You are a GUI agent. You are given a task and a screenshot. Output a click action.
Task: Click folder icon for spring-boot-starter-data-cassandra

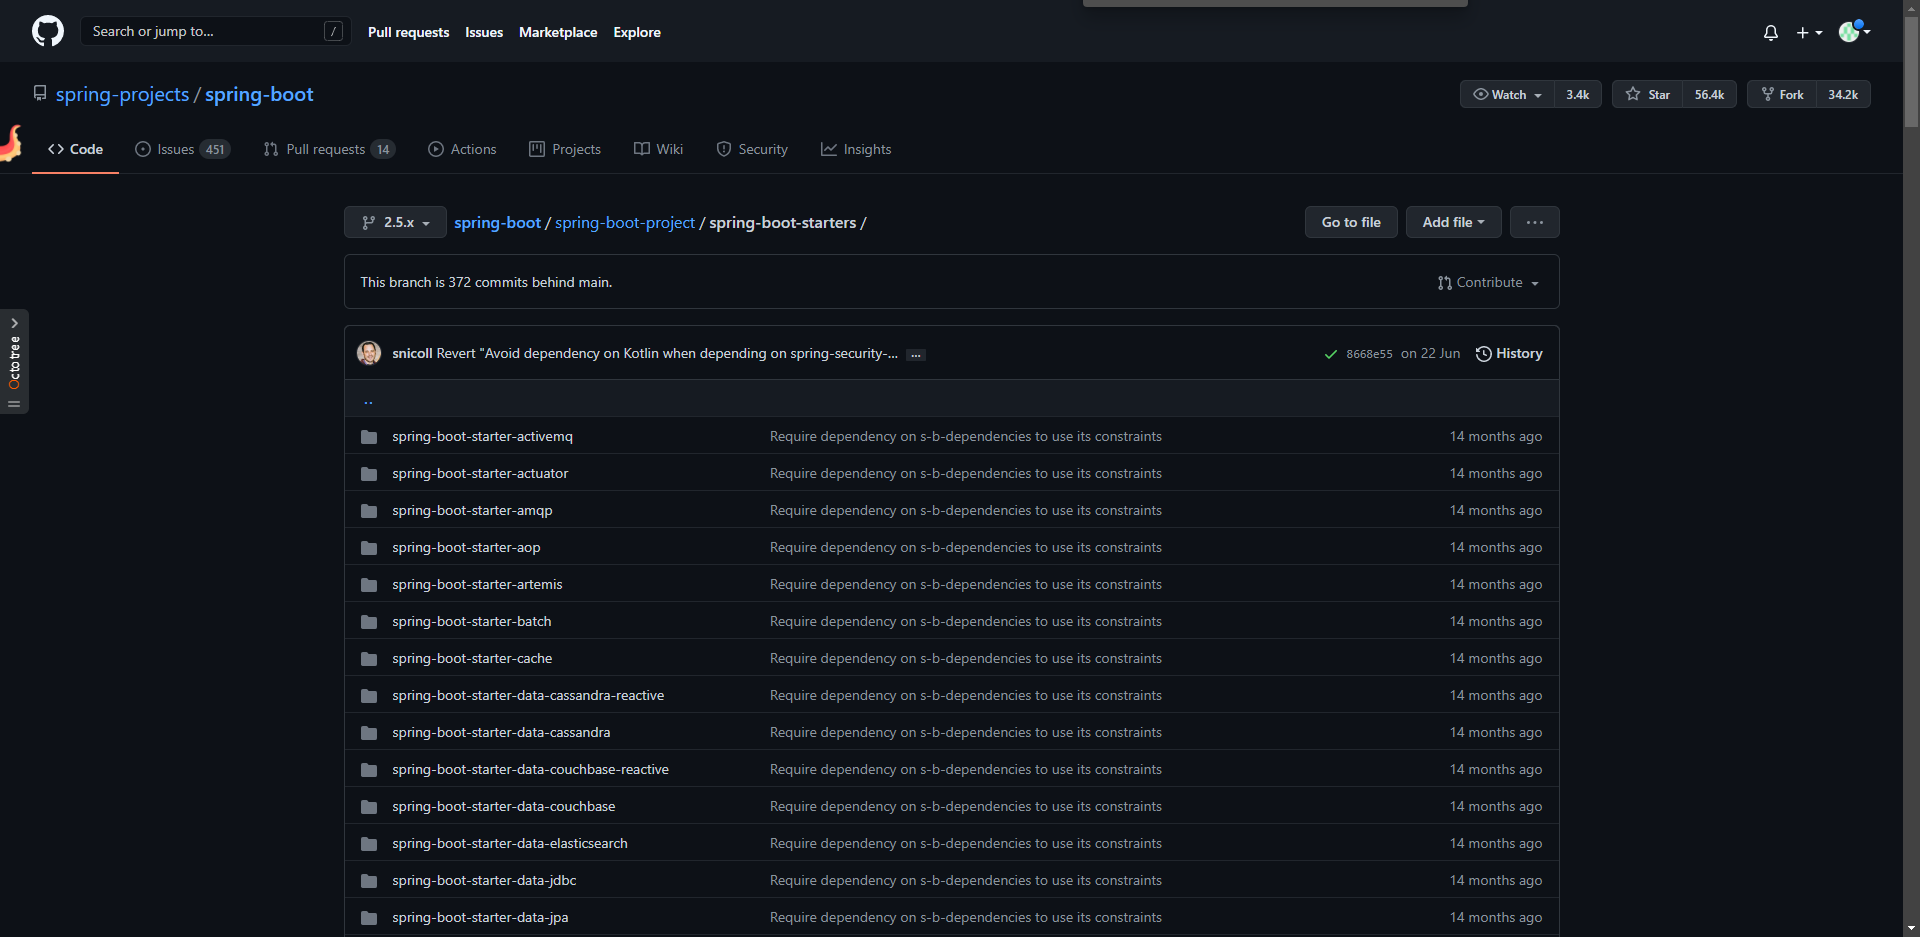click(369, 733)
